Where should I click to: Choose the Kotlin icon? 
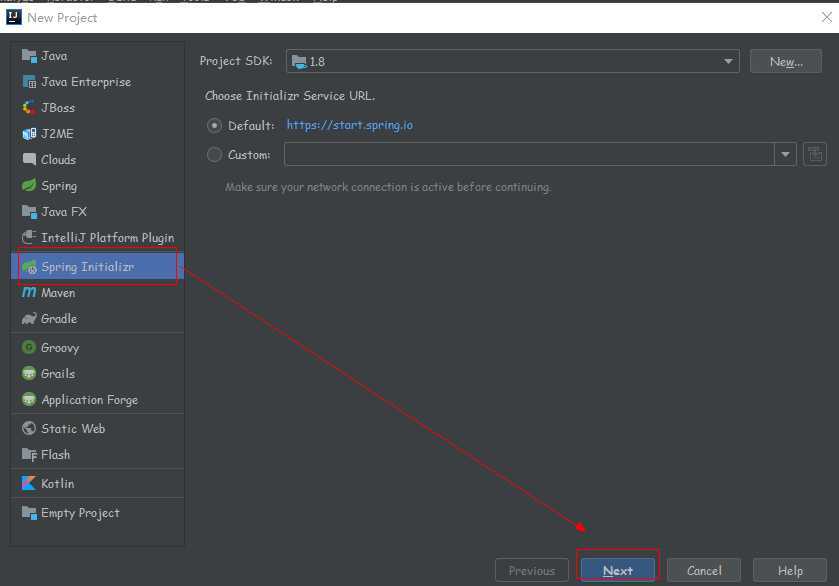[29, 483]
